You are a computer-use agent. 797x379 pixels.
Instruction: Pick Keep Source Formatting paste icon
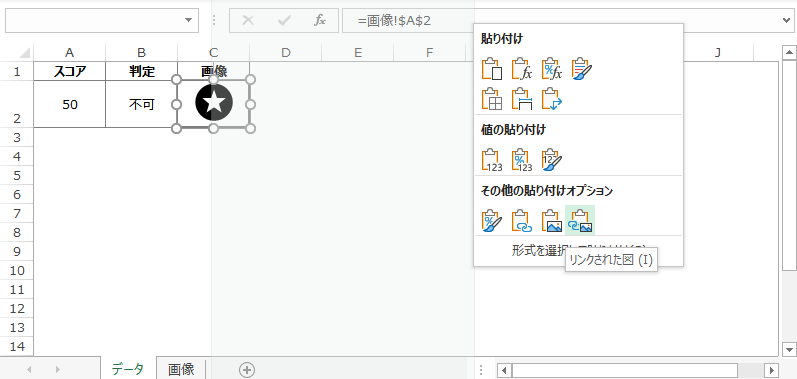tap(581, 69)
